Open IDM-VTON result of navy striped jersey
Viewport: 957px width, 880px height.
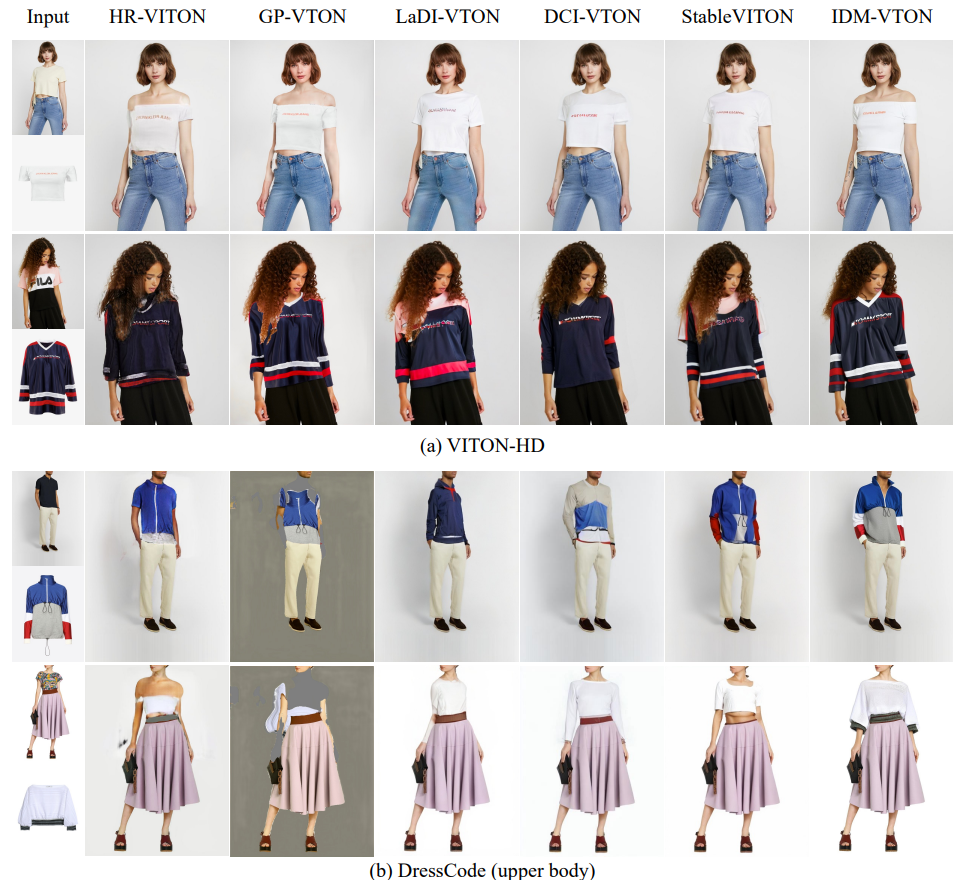pos(881,330)
